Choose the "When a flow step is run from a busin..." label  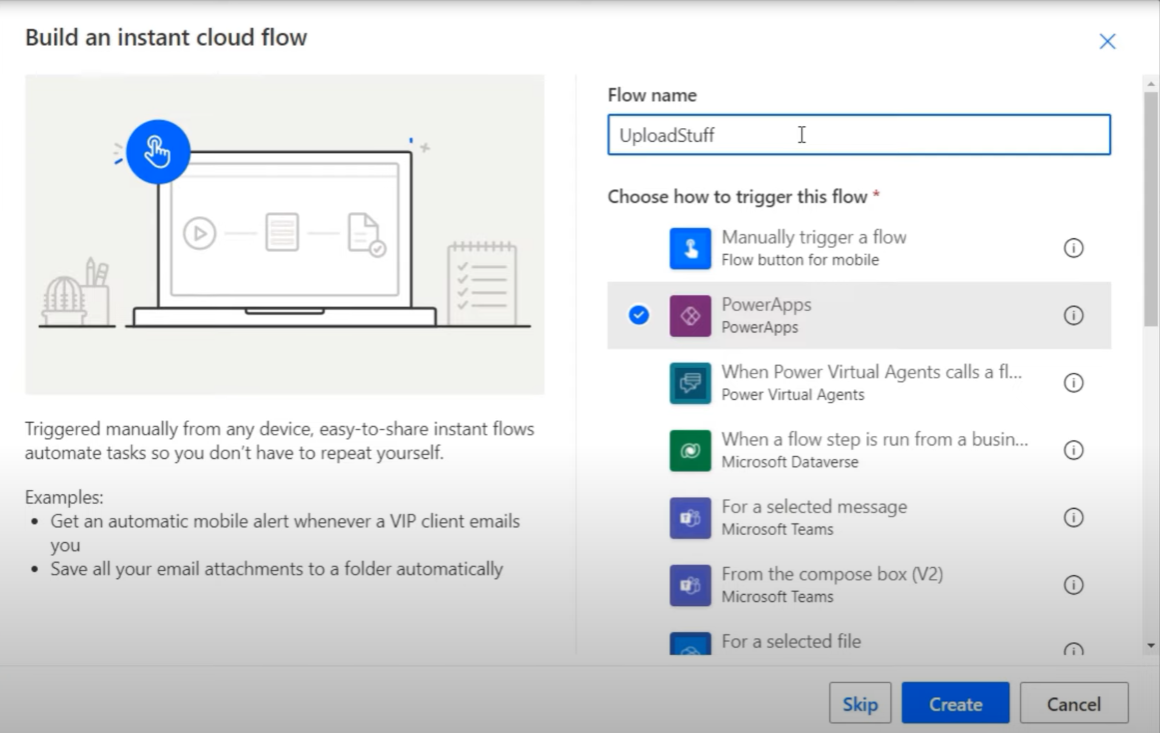[x=874, y=439]
